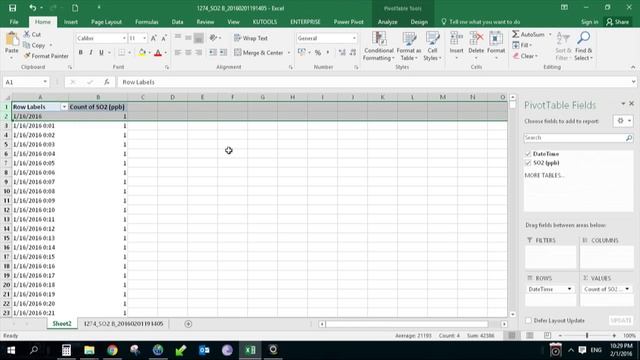Apply percent style to cells

[318, 53]
